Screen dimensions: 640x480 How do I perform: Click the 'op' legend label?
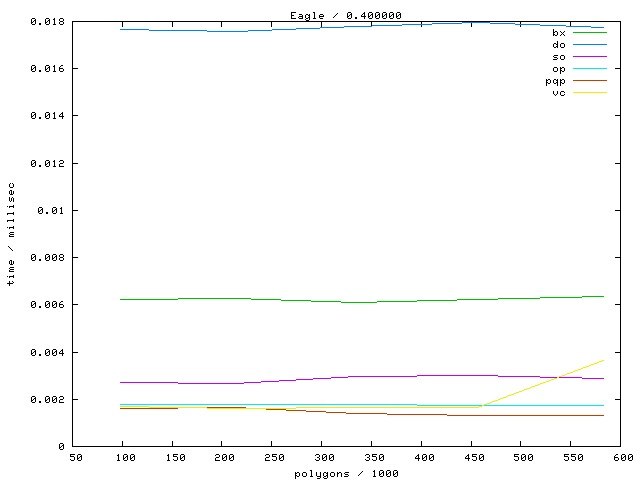click(558, 69)
